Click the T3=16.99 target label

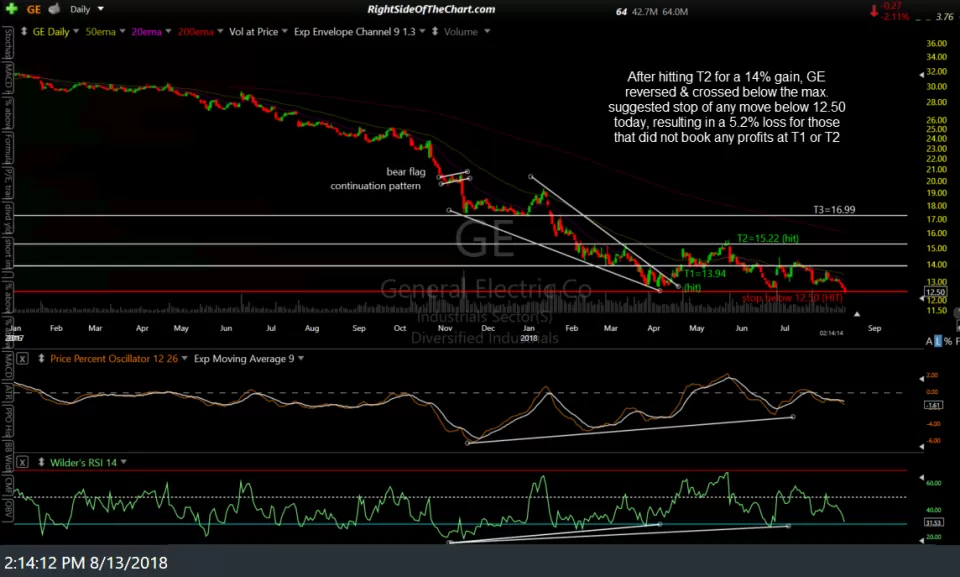834,209
